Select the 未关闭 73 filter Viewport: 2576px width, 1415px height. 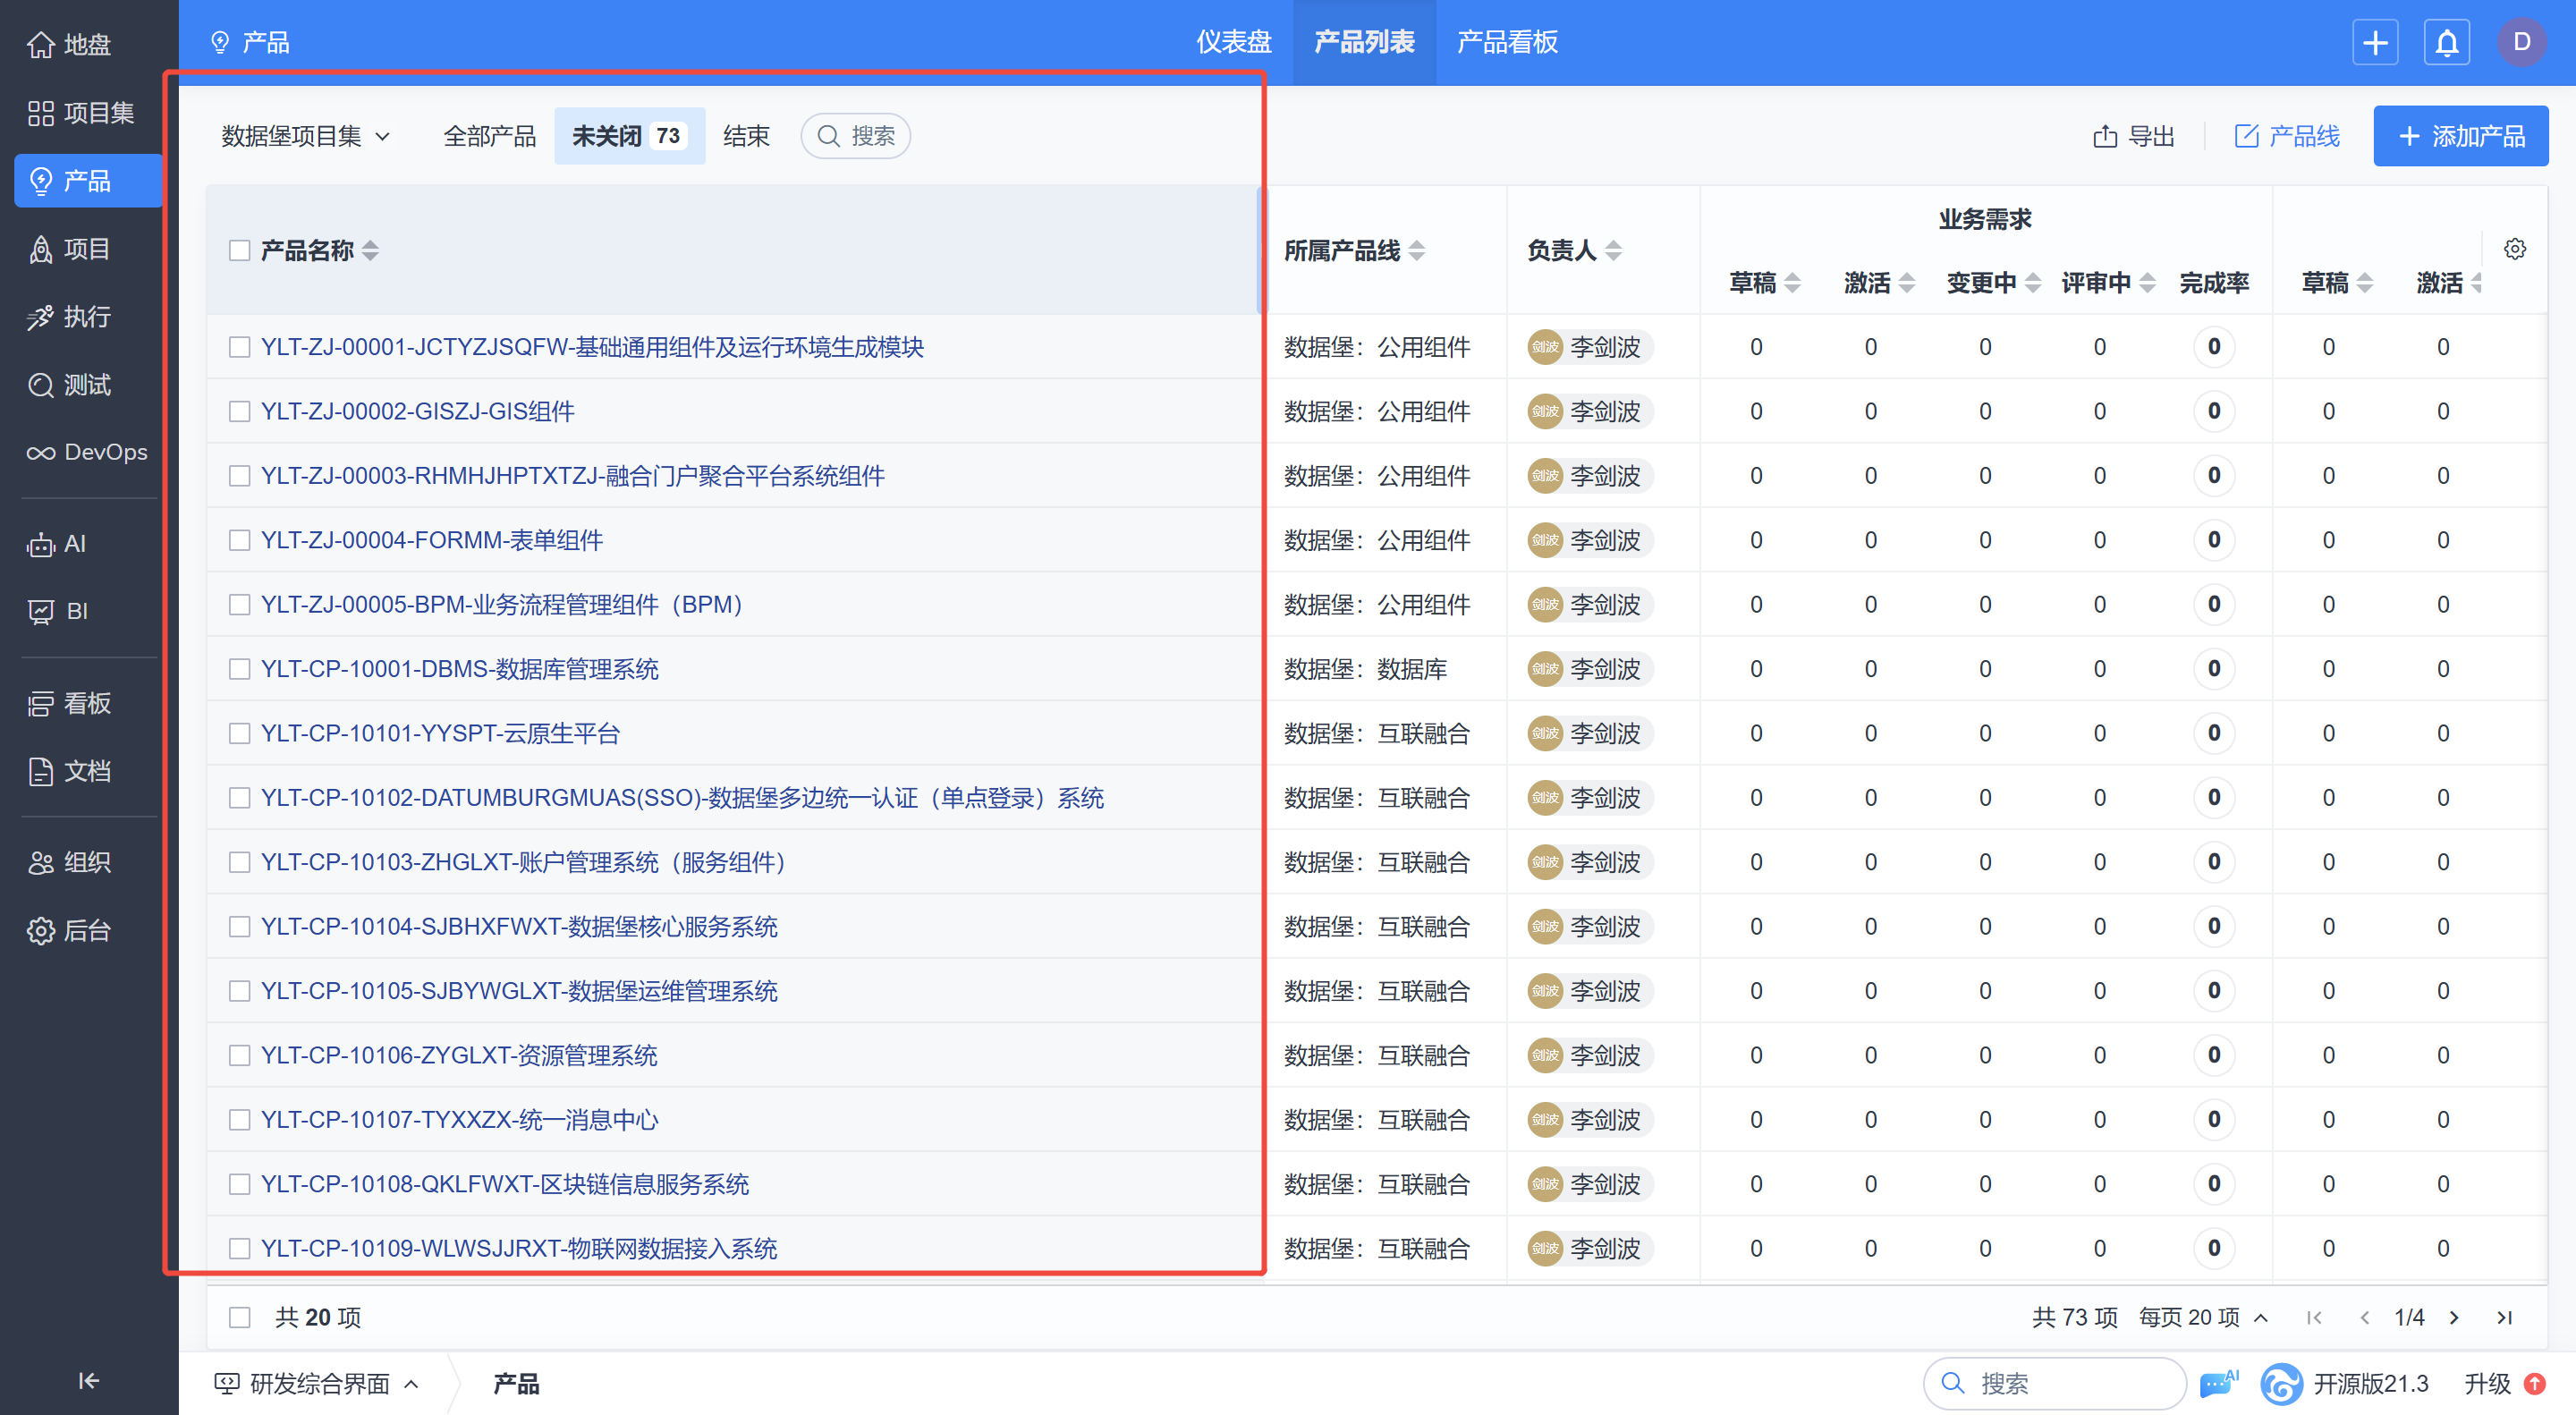pos(629,136)
